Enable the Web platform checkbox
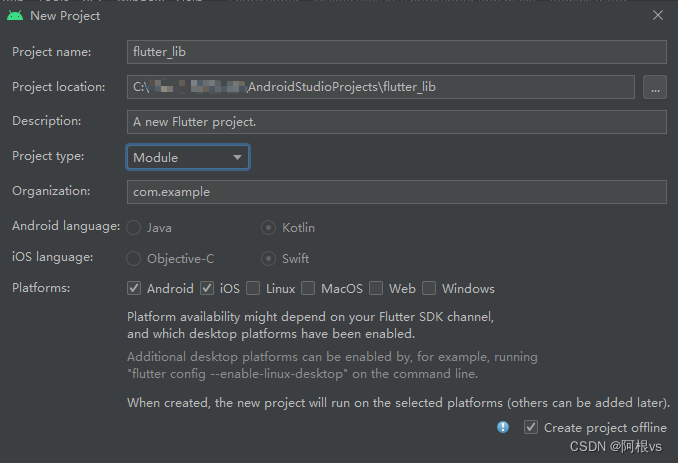 pos(376,288)
